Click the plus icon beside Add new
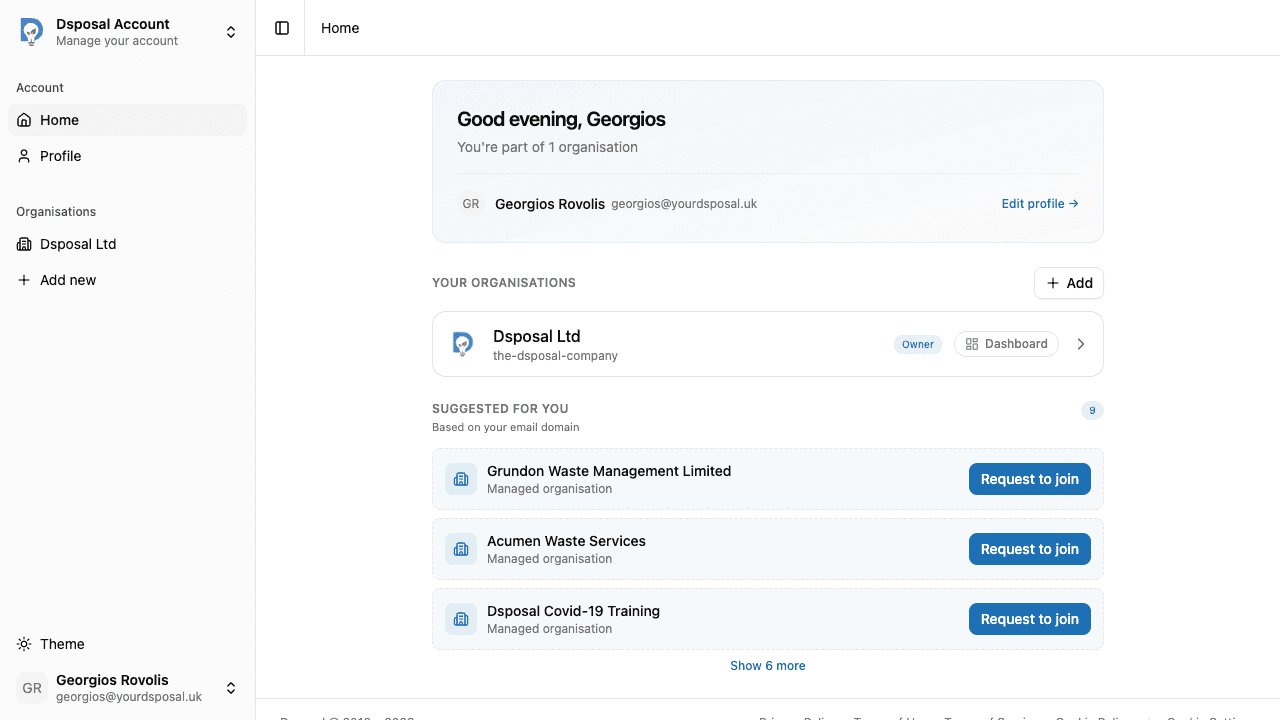 (x=24, y=280)
